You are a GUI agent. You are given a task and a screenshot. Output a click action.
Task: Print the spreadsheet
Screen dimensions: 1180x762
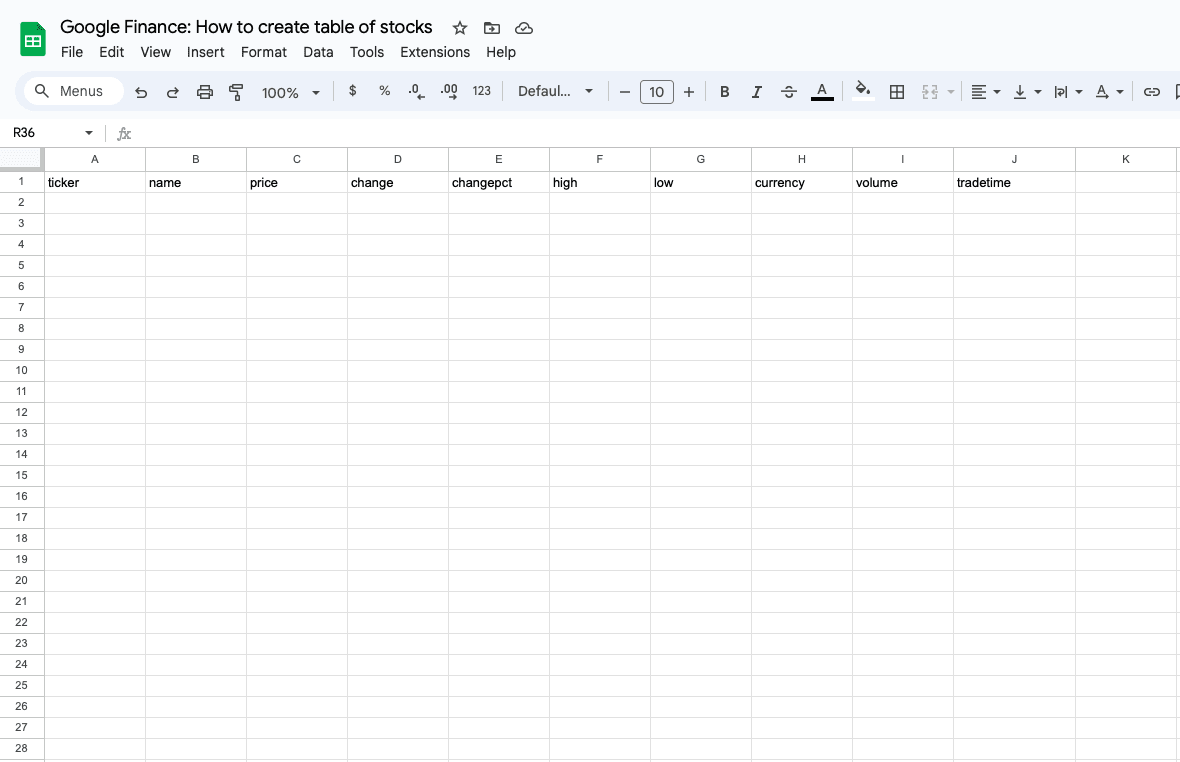(x=204, y=91)
